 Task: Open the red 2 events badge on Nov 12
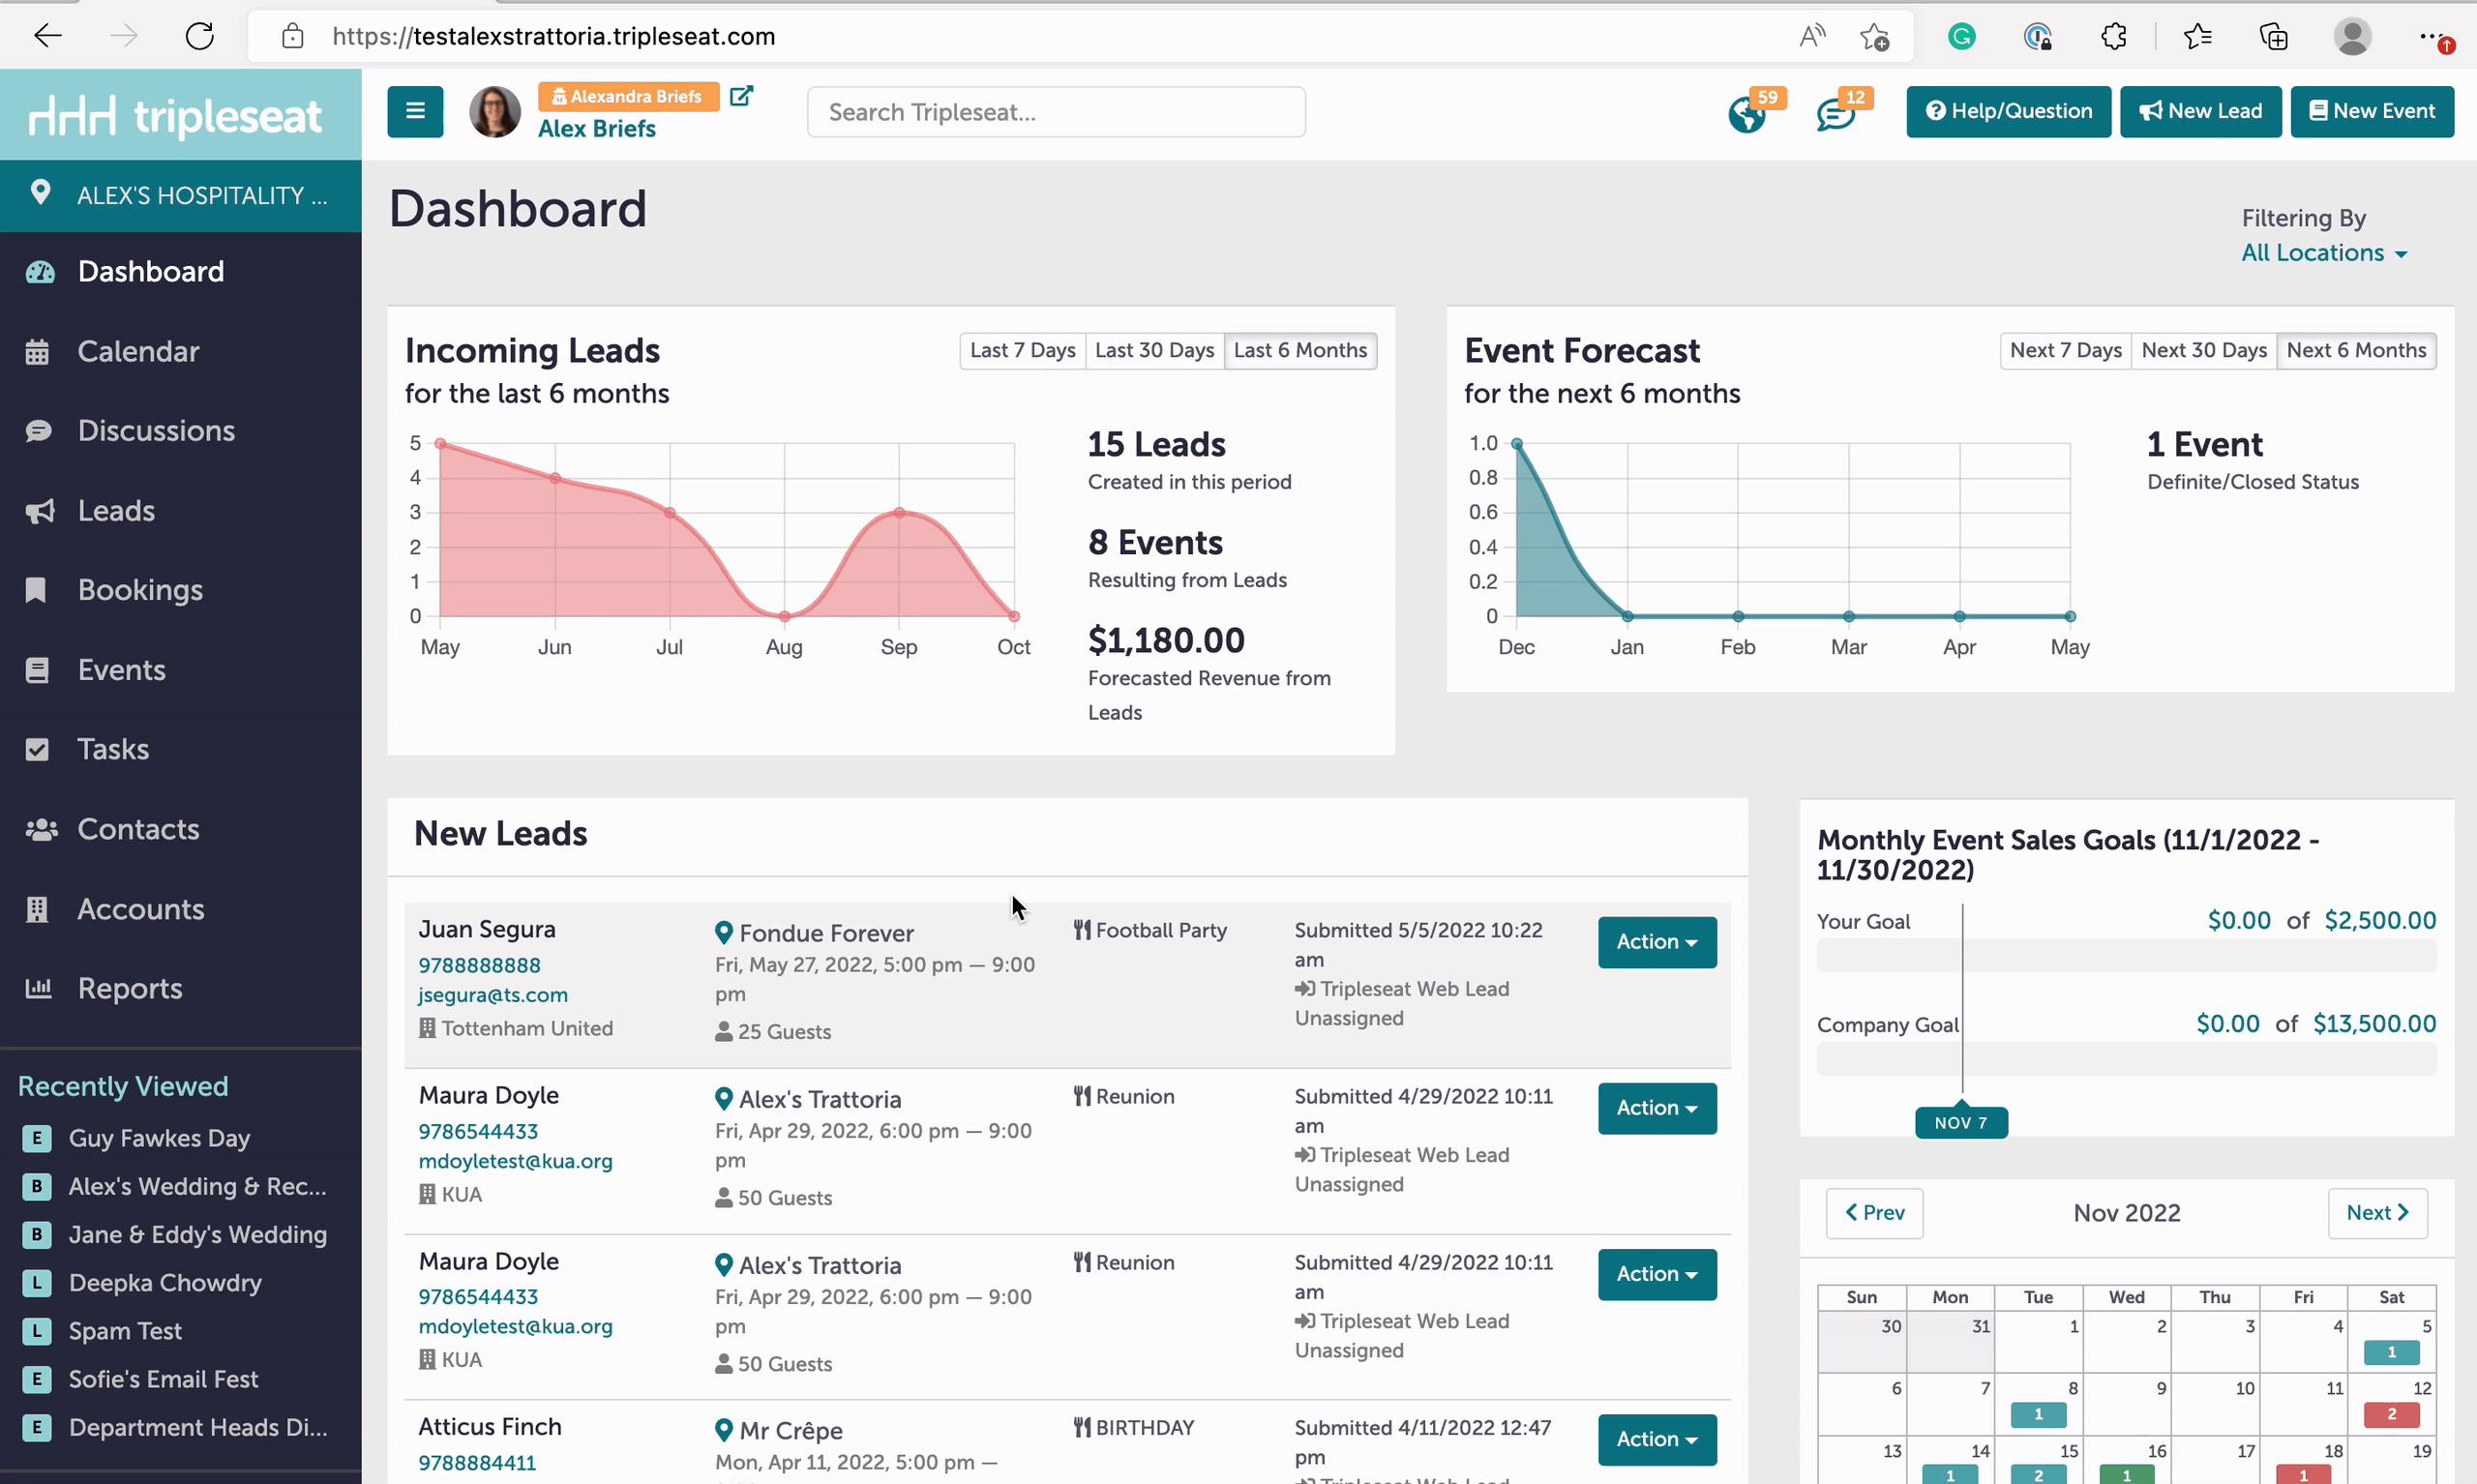pyautogui.click(x=2391, y=1414)
